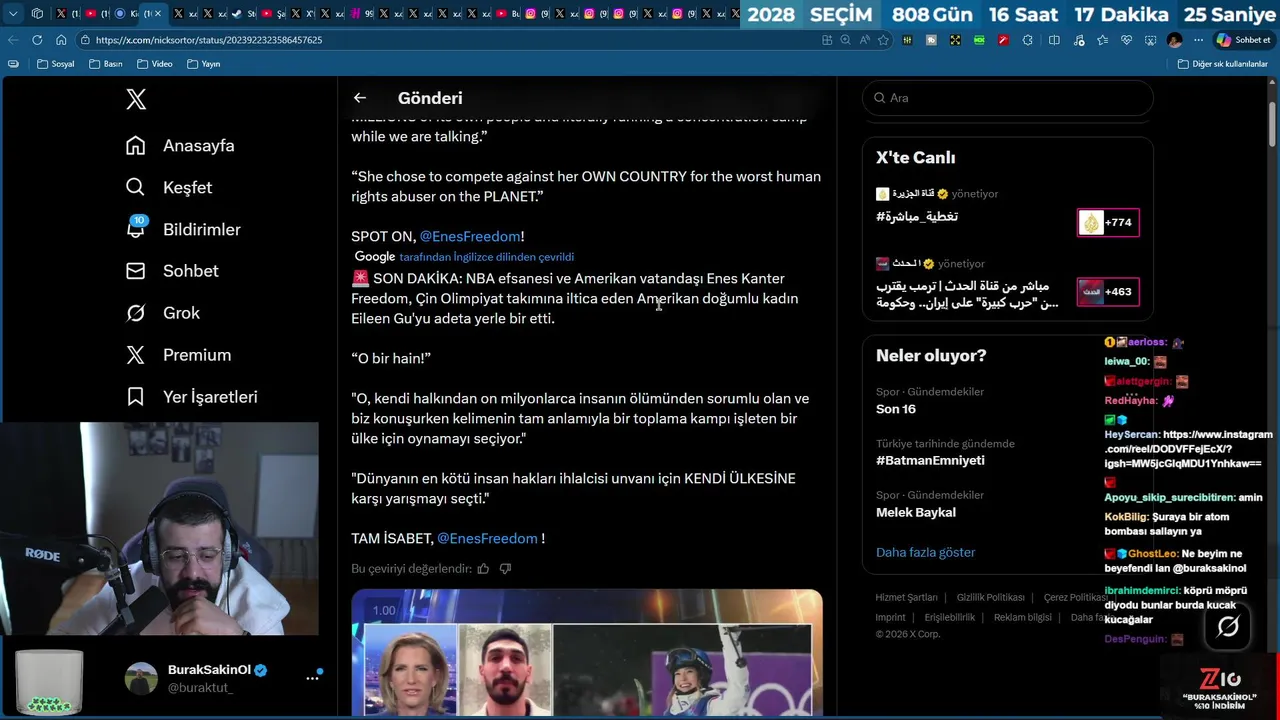Open the live stream with +774 badge
Viewport: 1280px width, 720px height.
pos(1108,222)
